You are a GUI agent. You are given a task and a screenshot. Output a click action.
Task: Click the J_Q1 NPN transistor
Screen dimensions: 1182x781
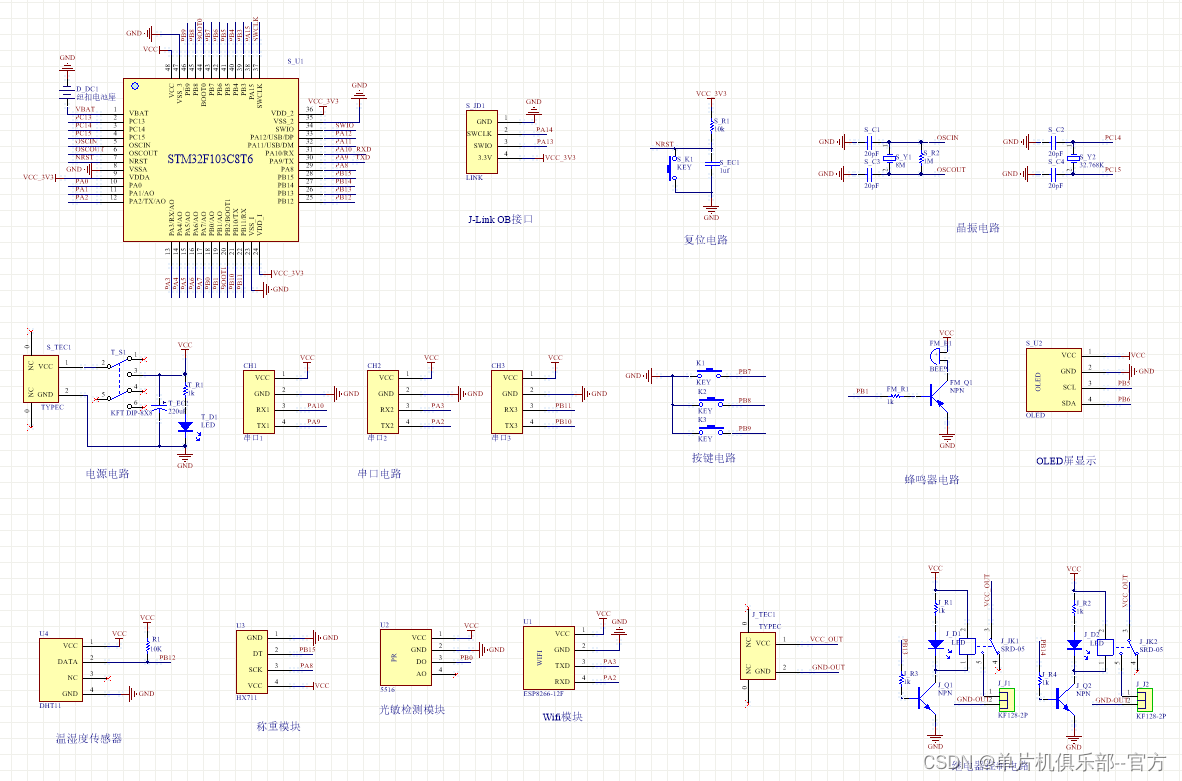pos(926,700)
